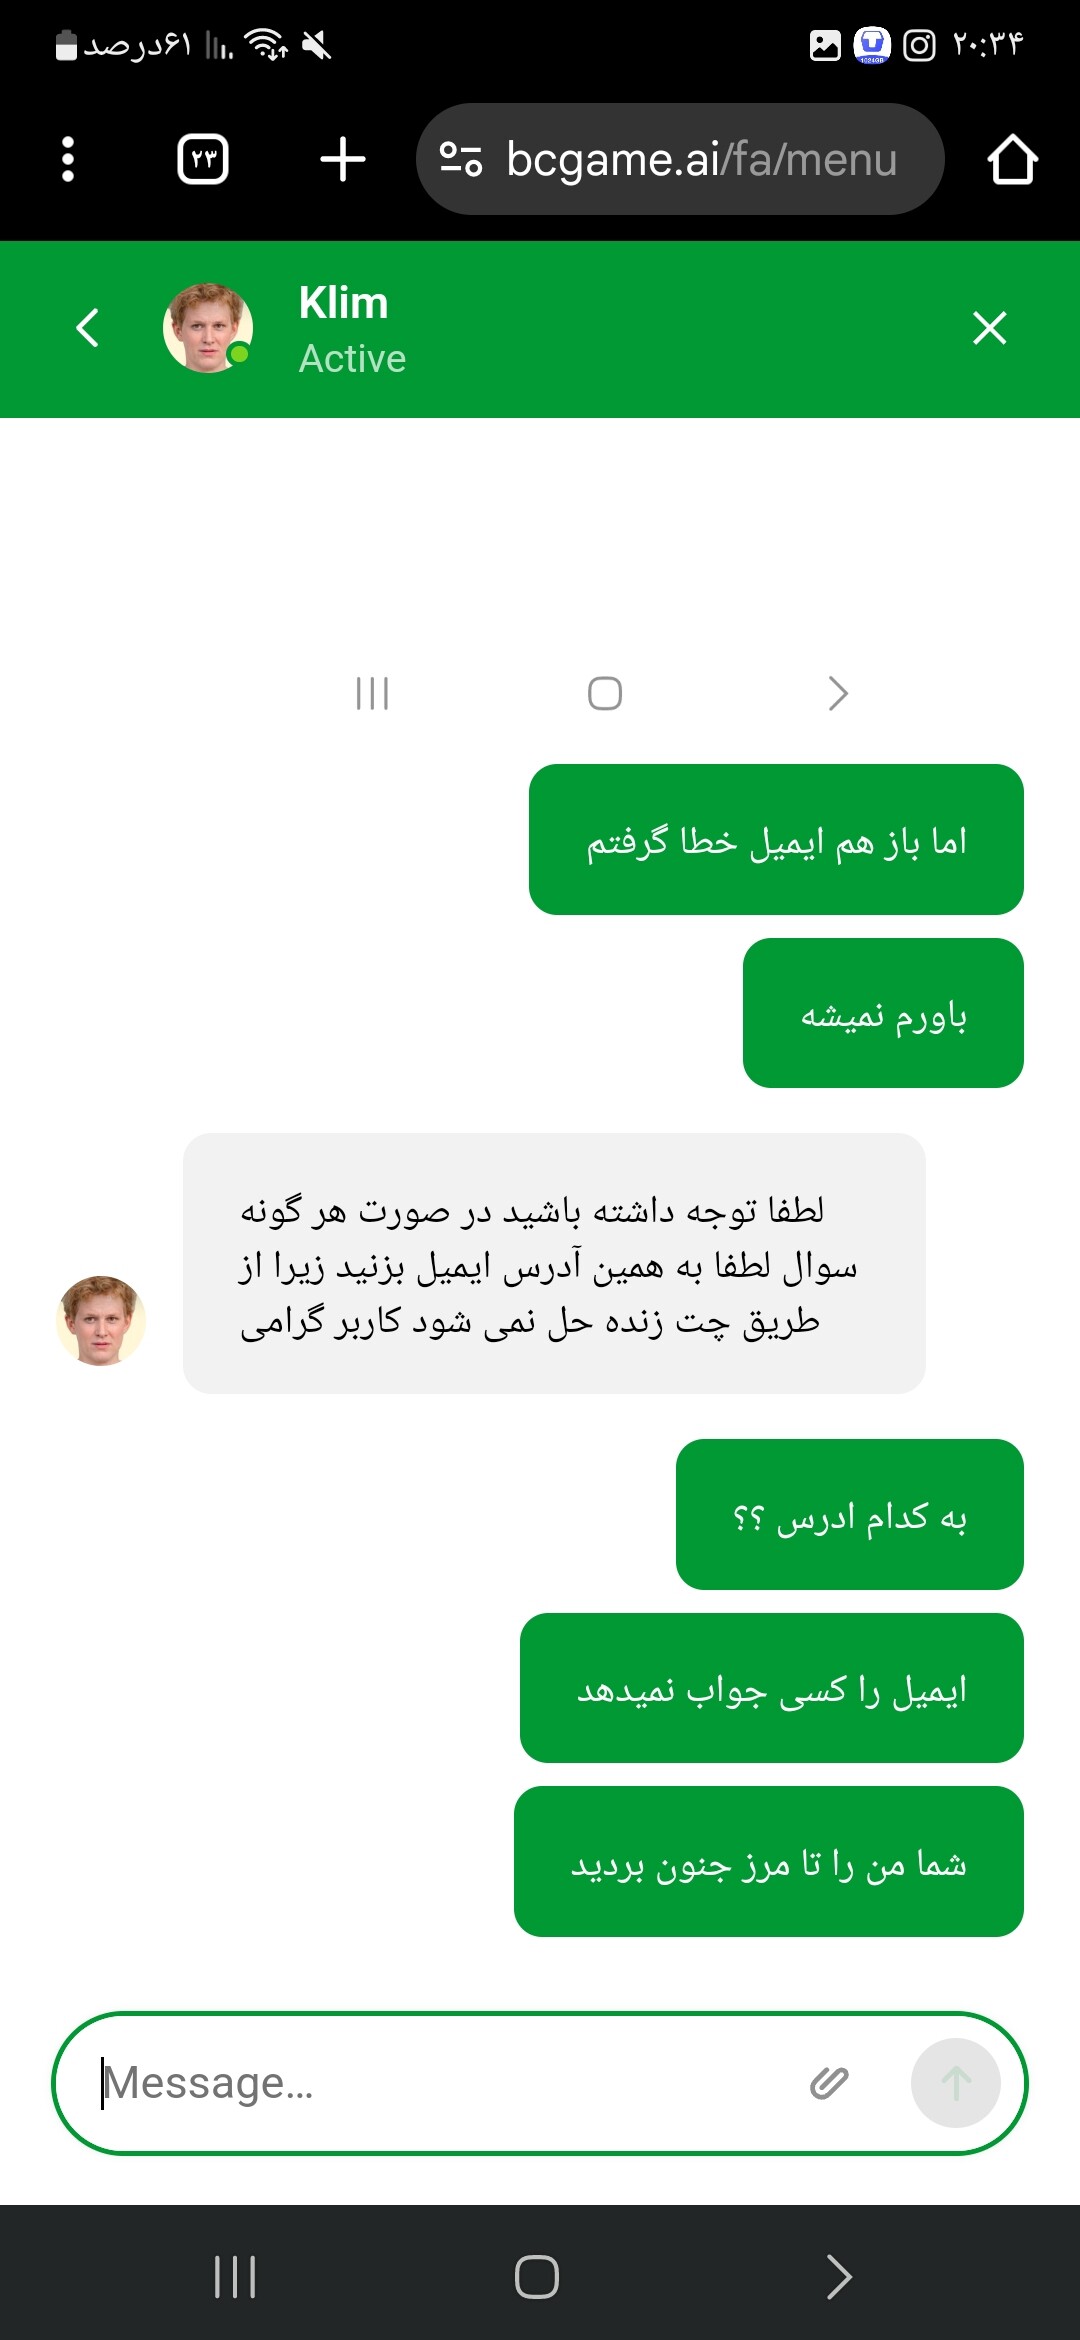Tap agent avatar beside gray message

tap(101, 1320)
